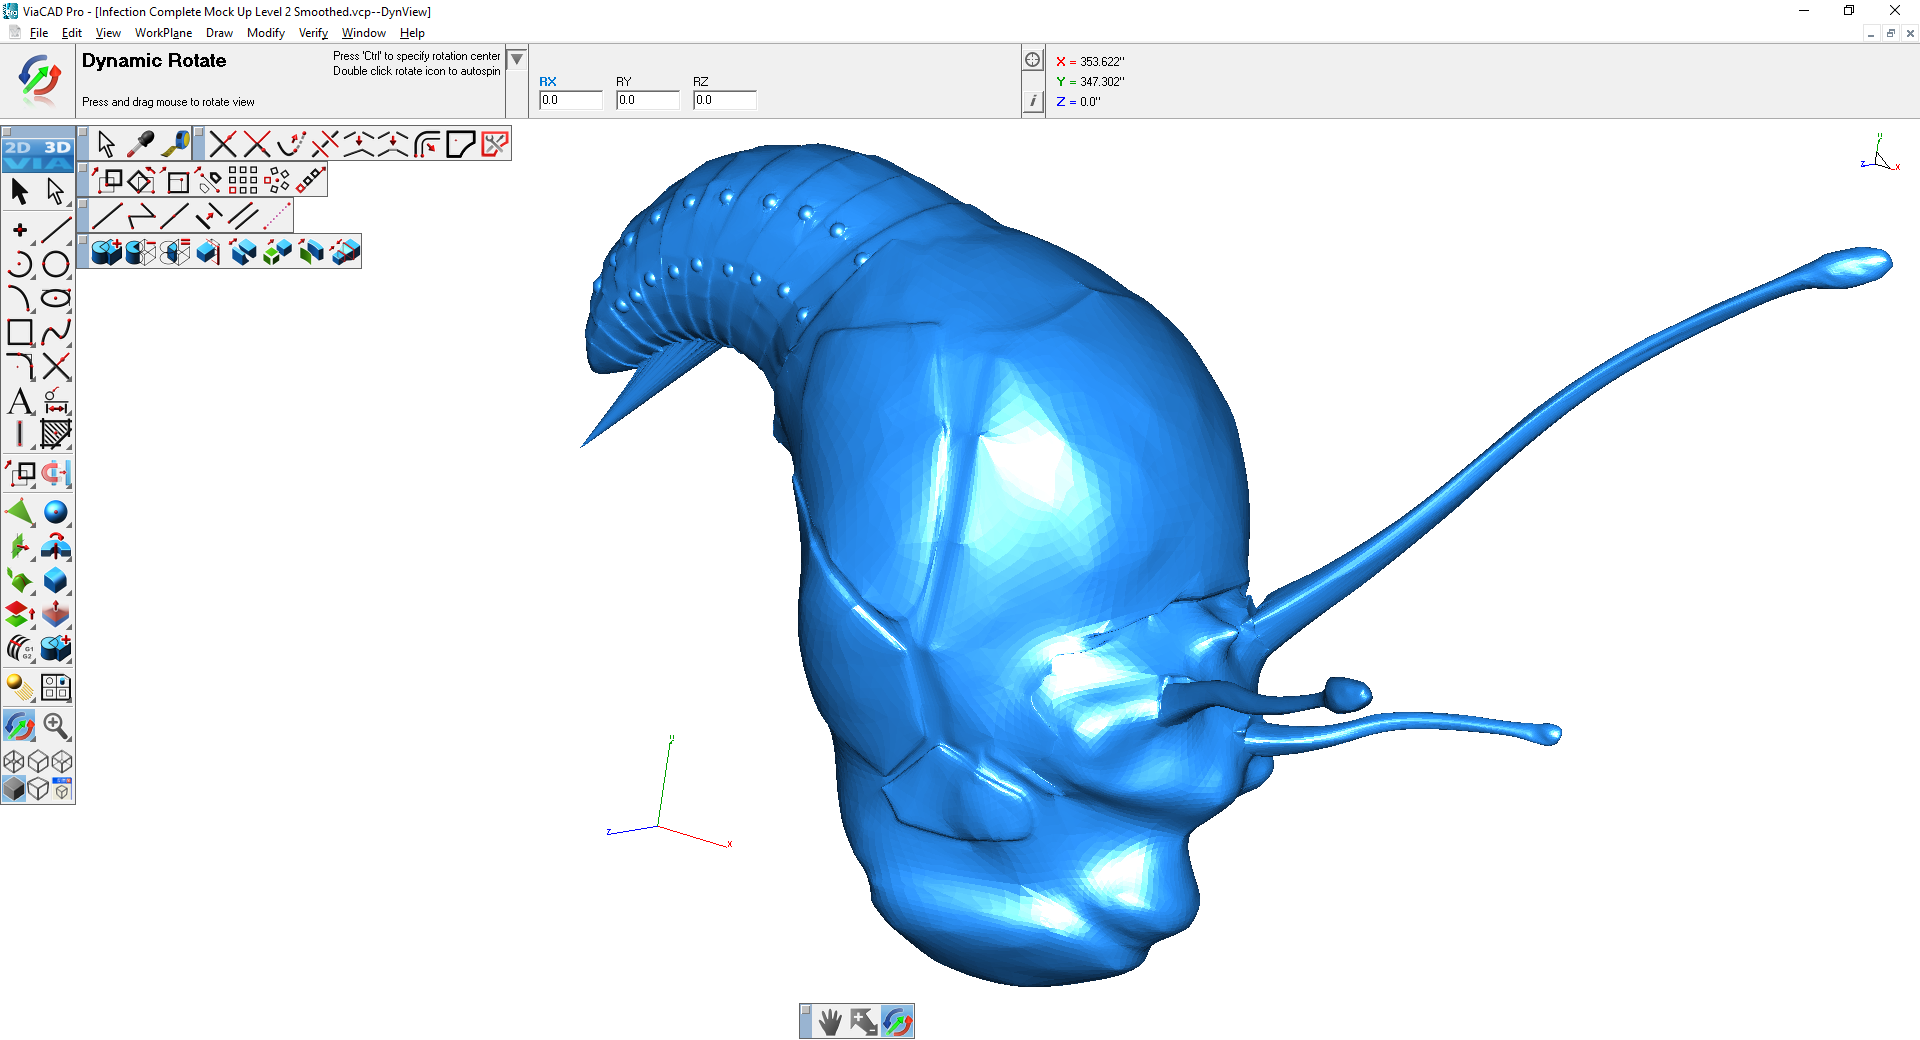Choose the polar array duplicate tool

click(277, 180)
